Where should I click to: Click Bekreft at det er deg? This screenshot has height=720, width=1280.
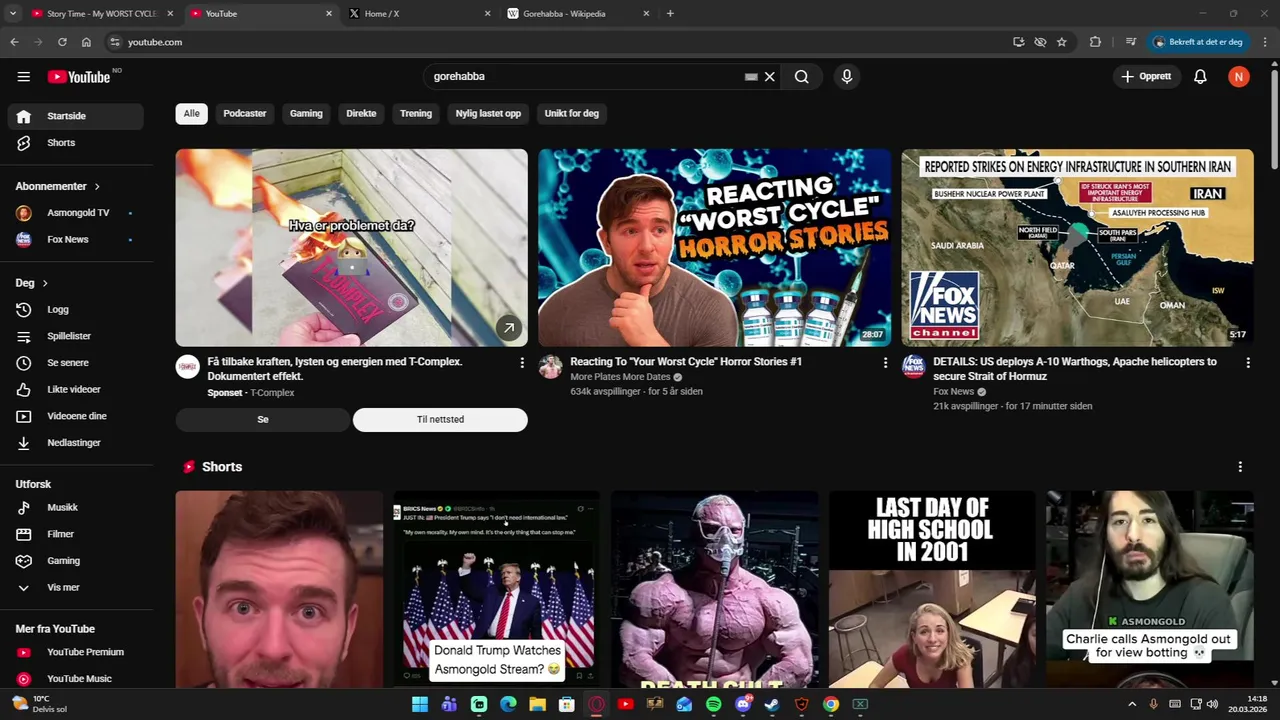pyautogui.click(x=1198, y=42)
